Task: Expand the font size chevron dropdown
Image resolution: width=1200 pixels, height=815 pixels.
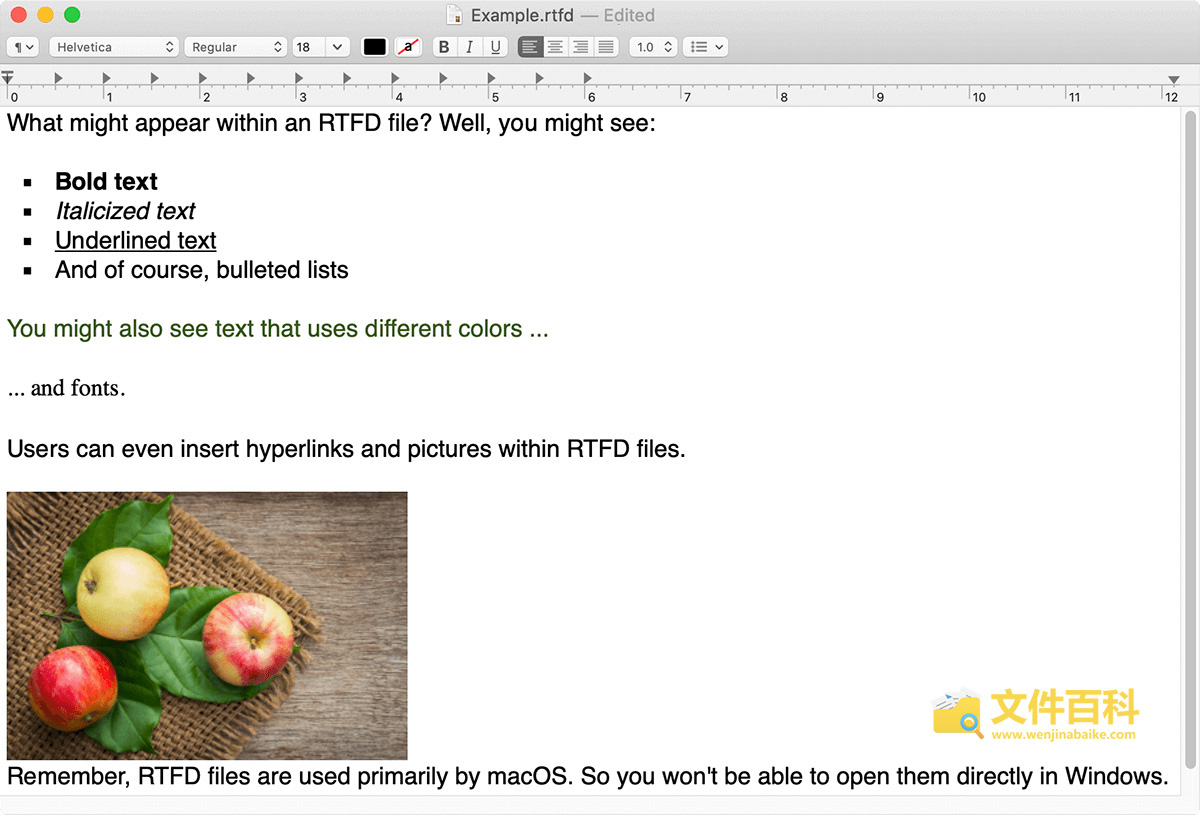Action: 337,47
